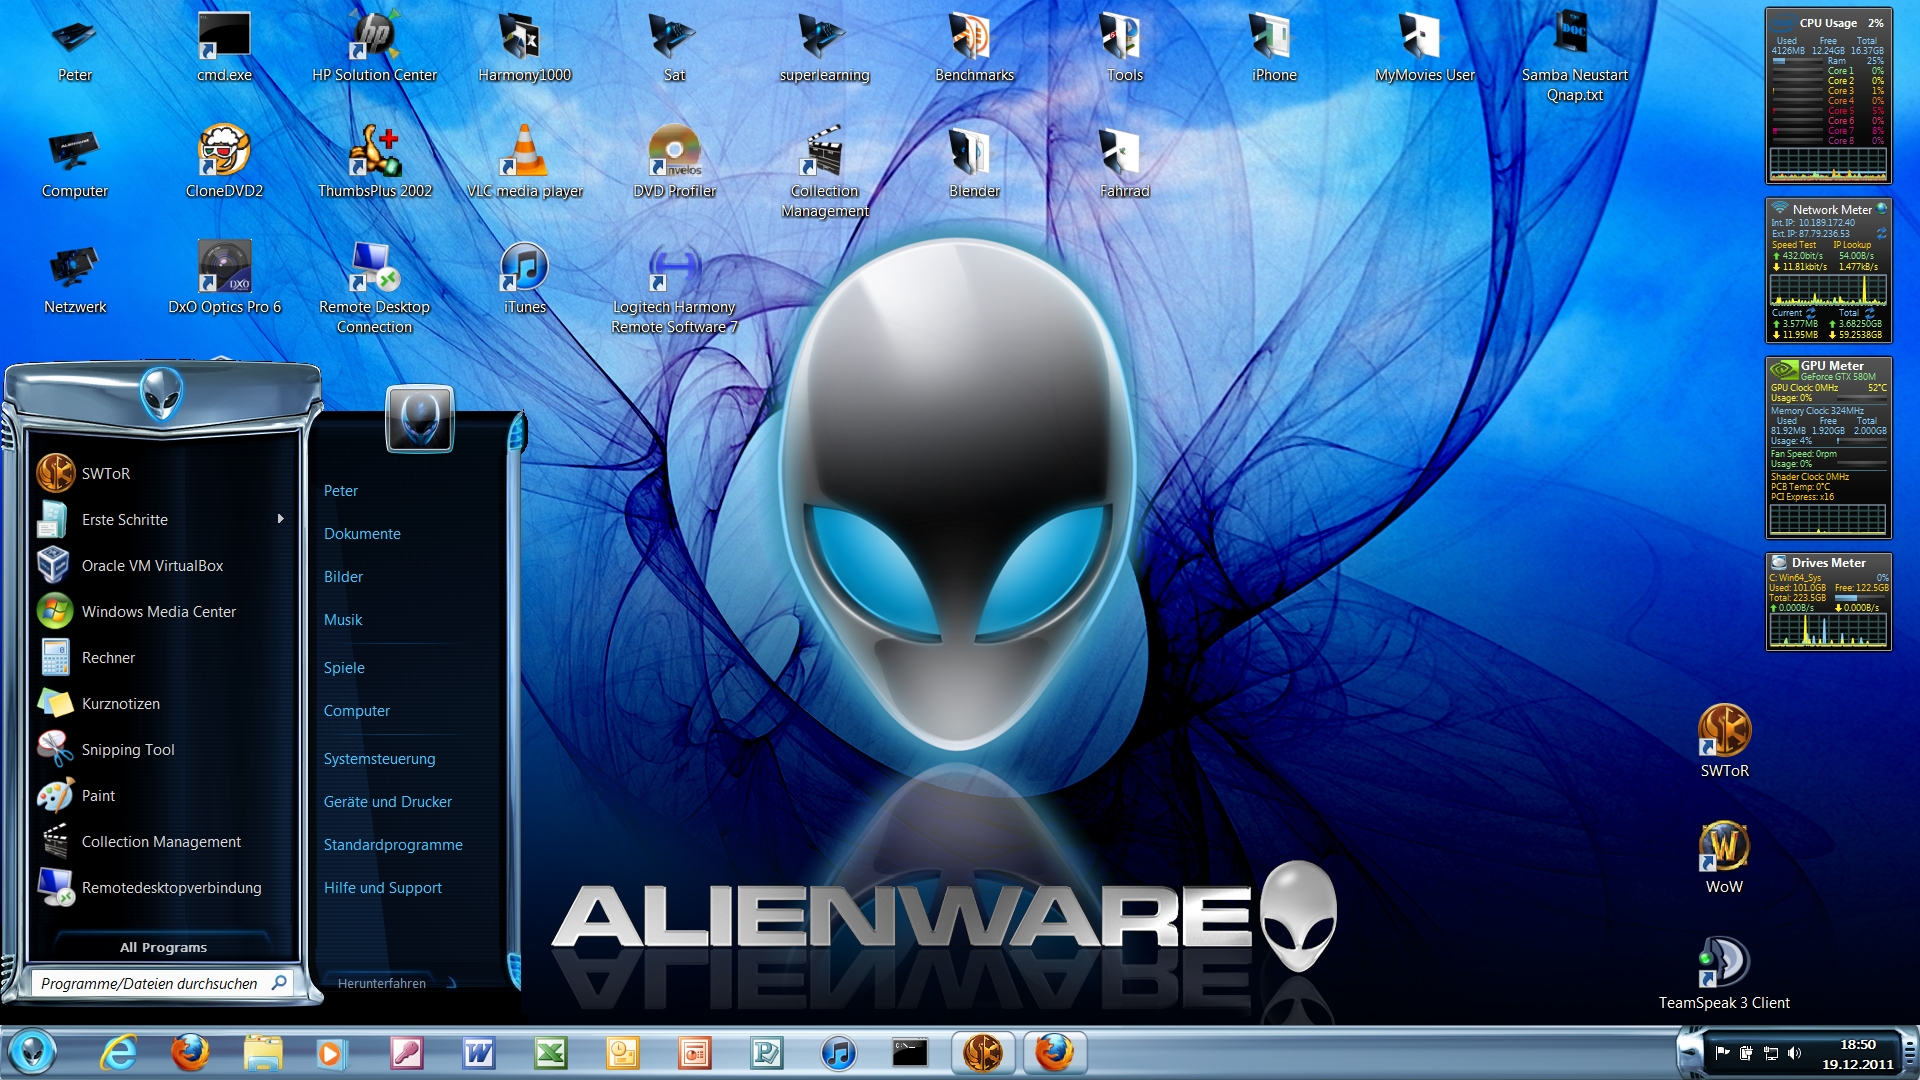Launch DxO Optics Pro 6
The image size is (1920, 1080).
point(224,279)
